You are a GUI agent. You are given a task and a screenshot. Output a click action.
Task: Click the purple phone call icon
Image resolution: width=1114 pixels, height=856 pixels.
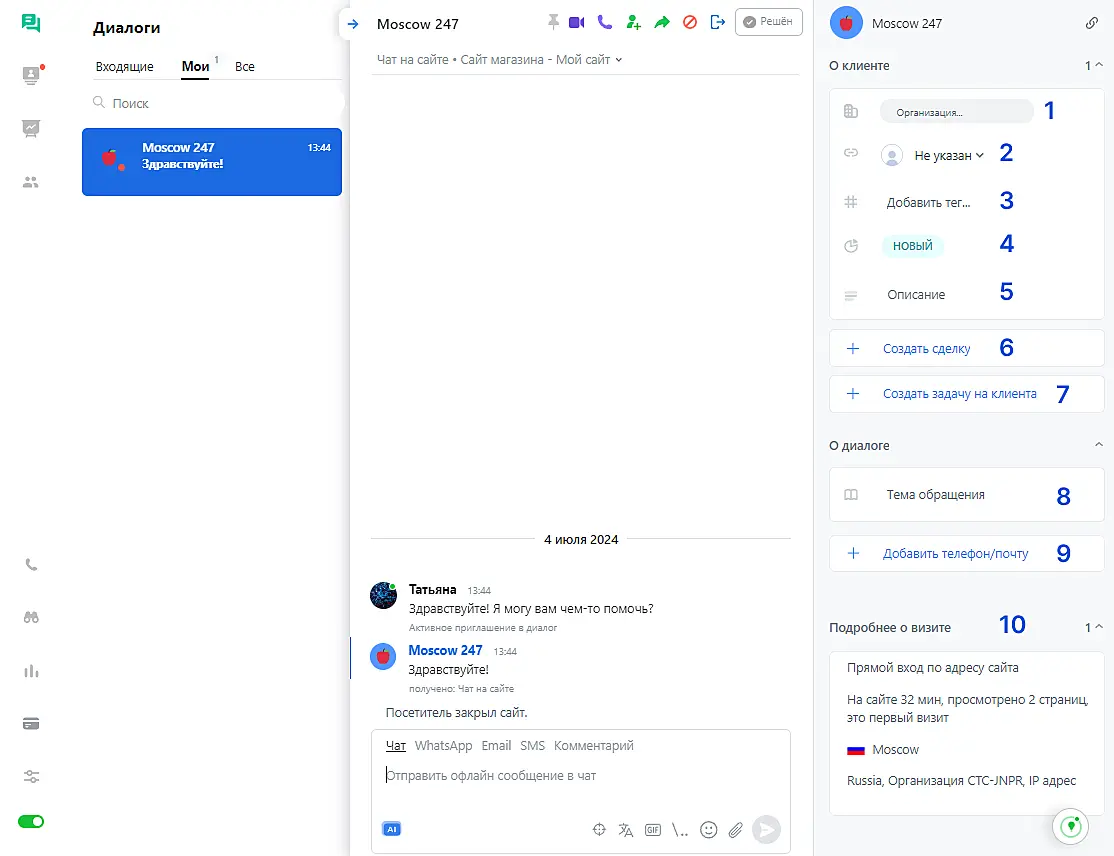pos(604,22)
